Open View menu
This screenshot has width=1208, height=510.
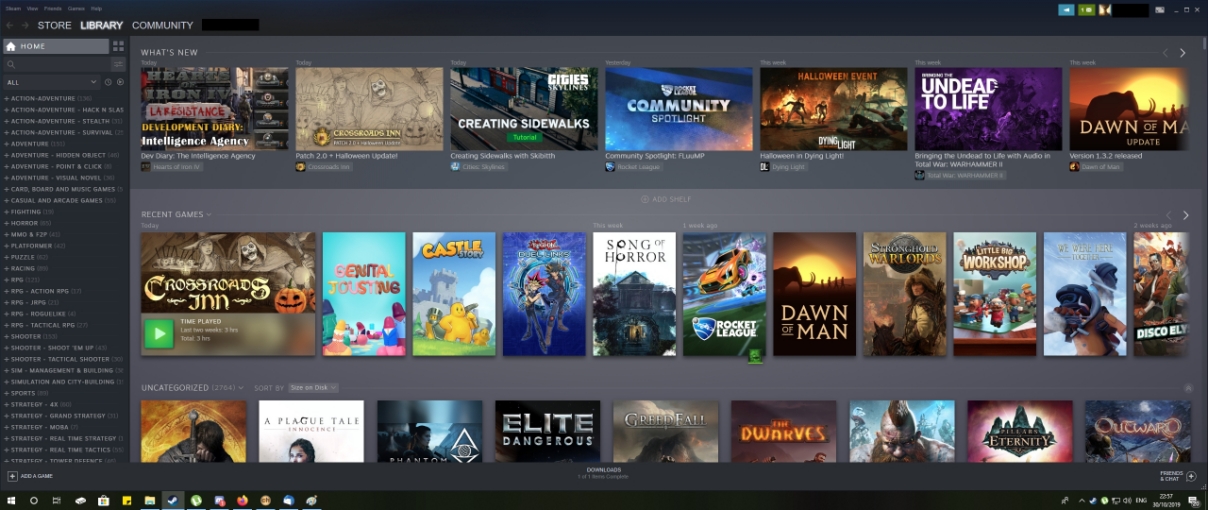tap(33, 8)
